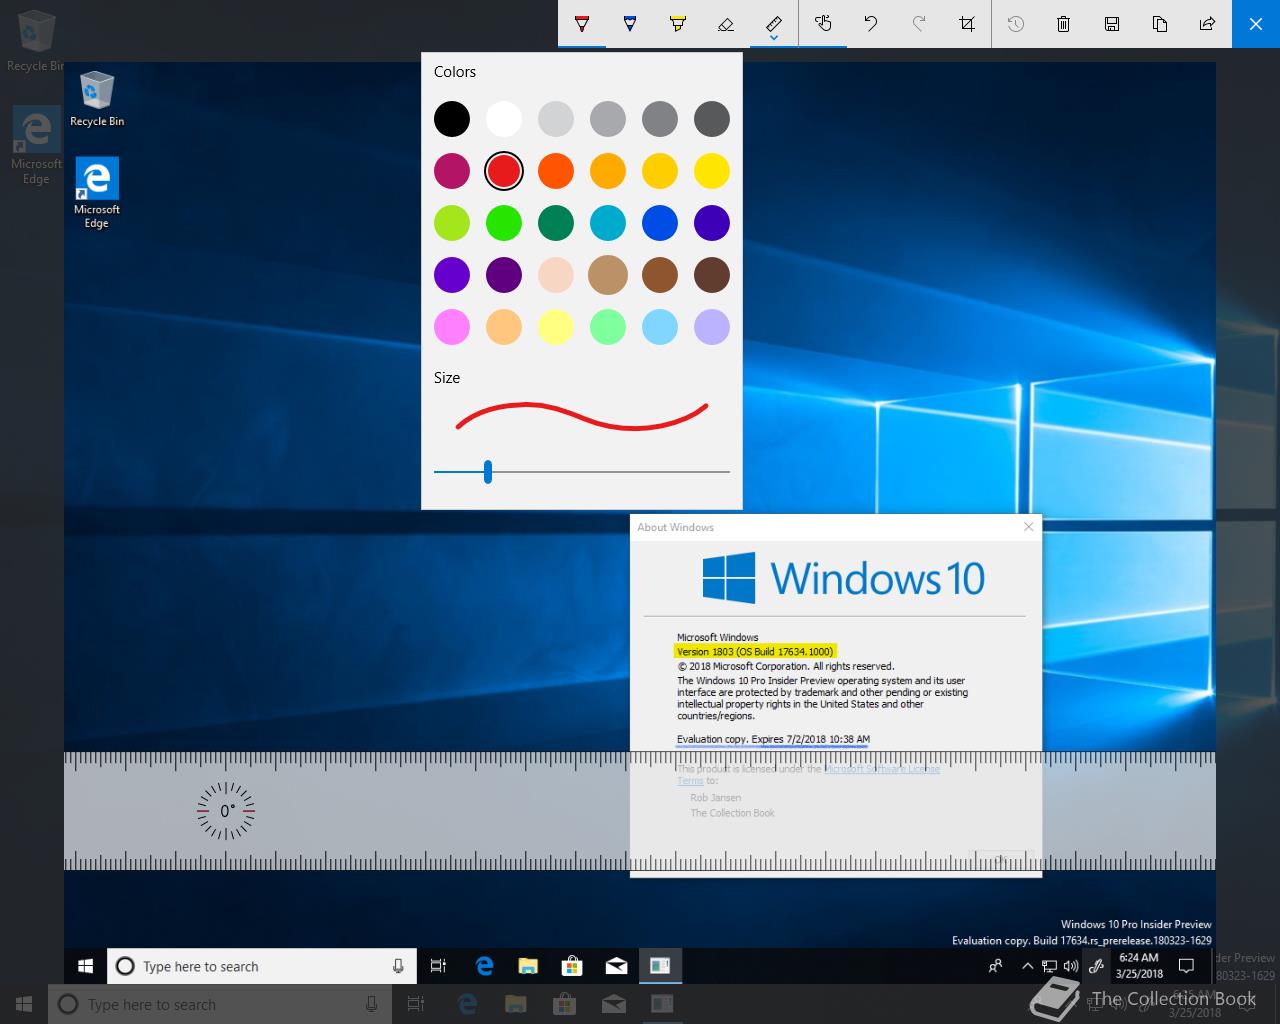Share the screen sketch
Image resolution: width=1280 pixels, height=1024 pixels.
coord(1208,23)
